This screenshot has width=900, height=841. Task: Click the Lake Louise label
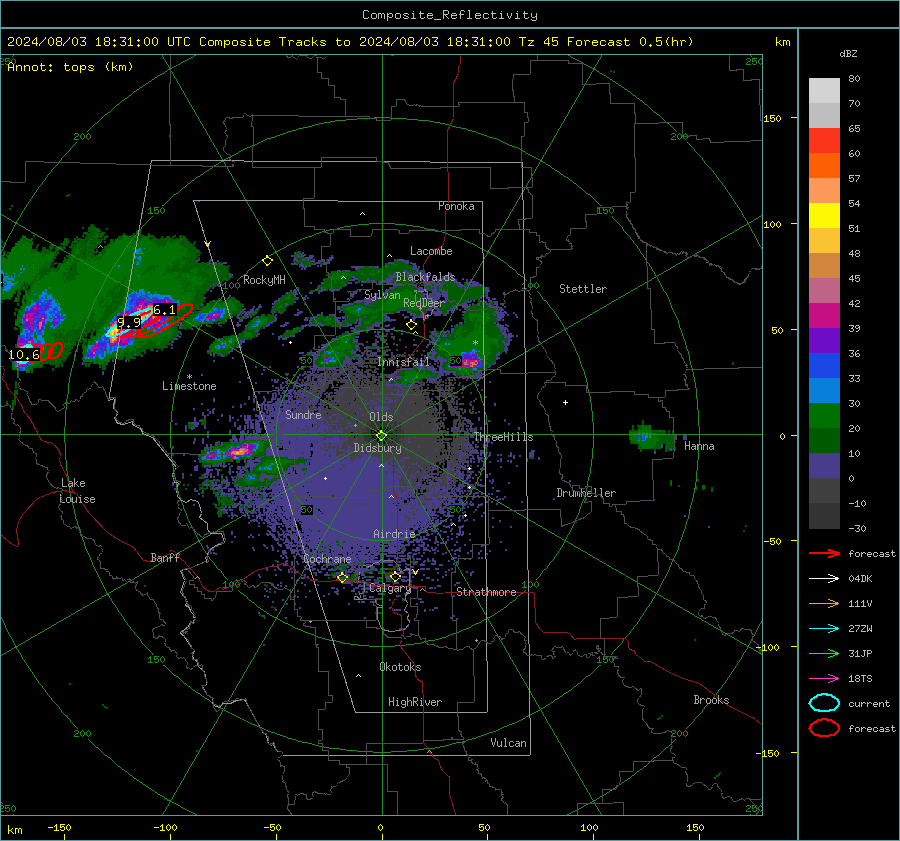[78, 491]
